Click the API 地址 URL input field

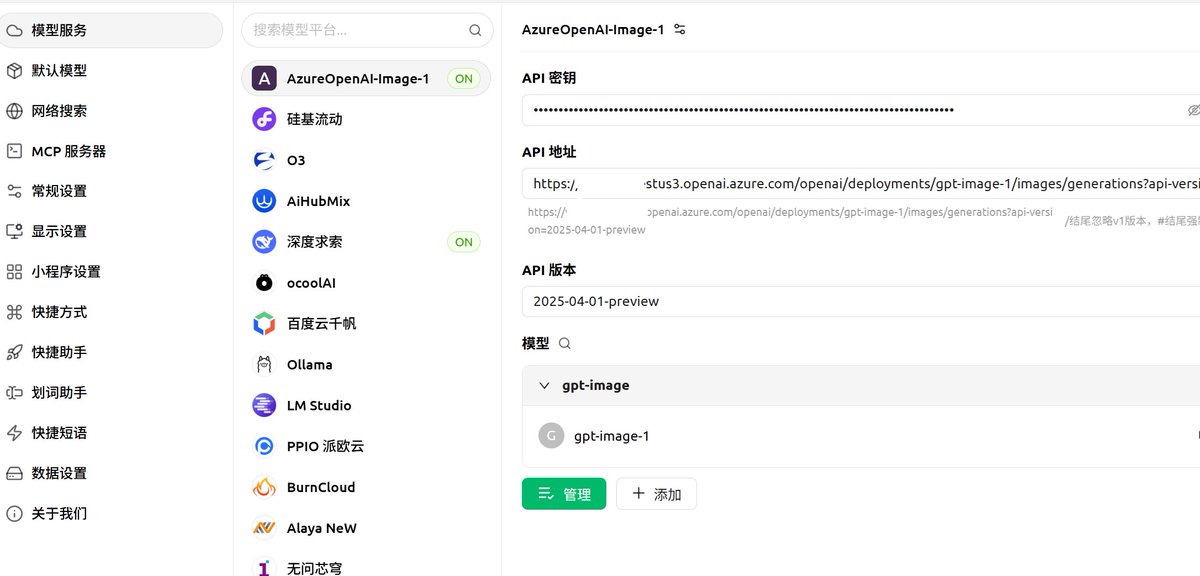coord(861,184)
